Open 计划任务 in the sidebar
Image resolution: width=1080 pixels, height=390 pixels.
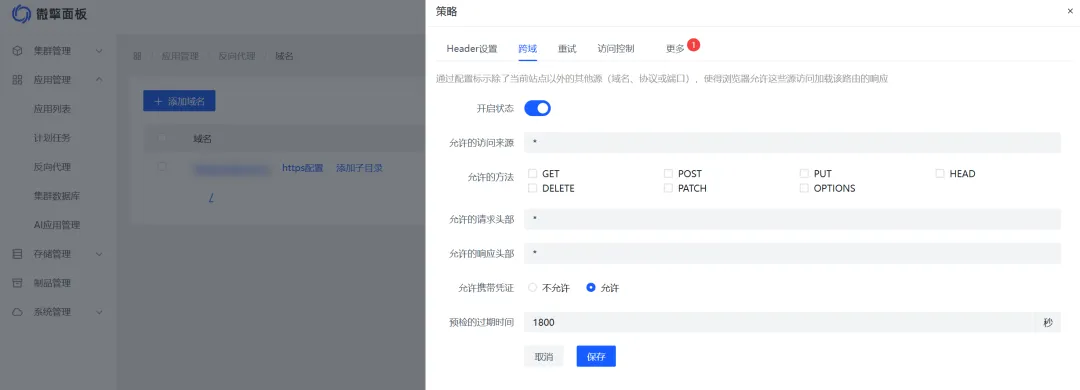pos(52,138)
